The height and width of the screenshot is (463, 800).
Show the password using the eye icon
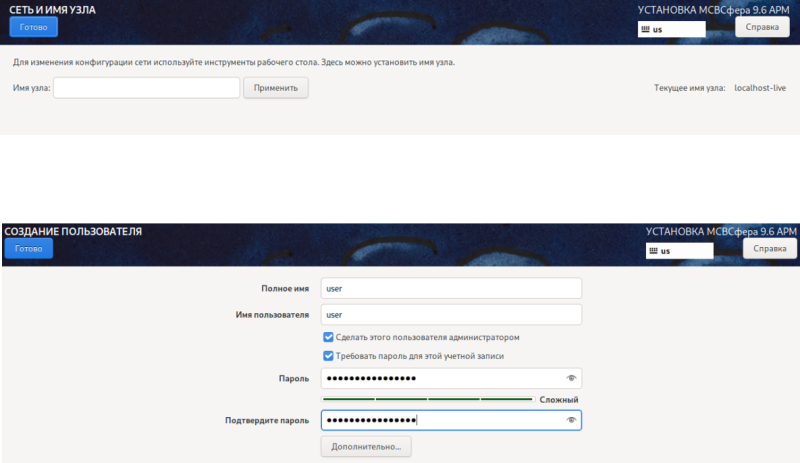tap(571, 378)
